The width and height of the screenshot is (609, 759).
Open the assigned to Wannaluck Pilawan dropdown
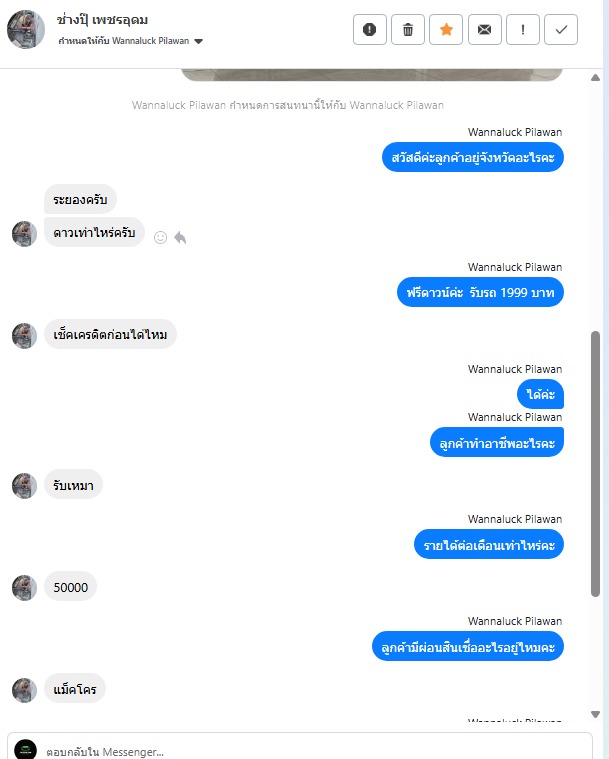[131, 41]
